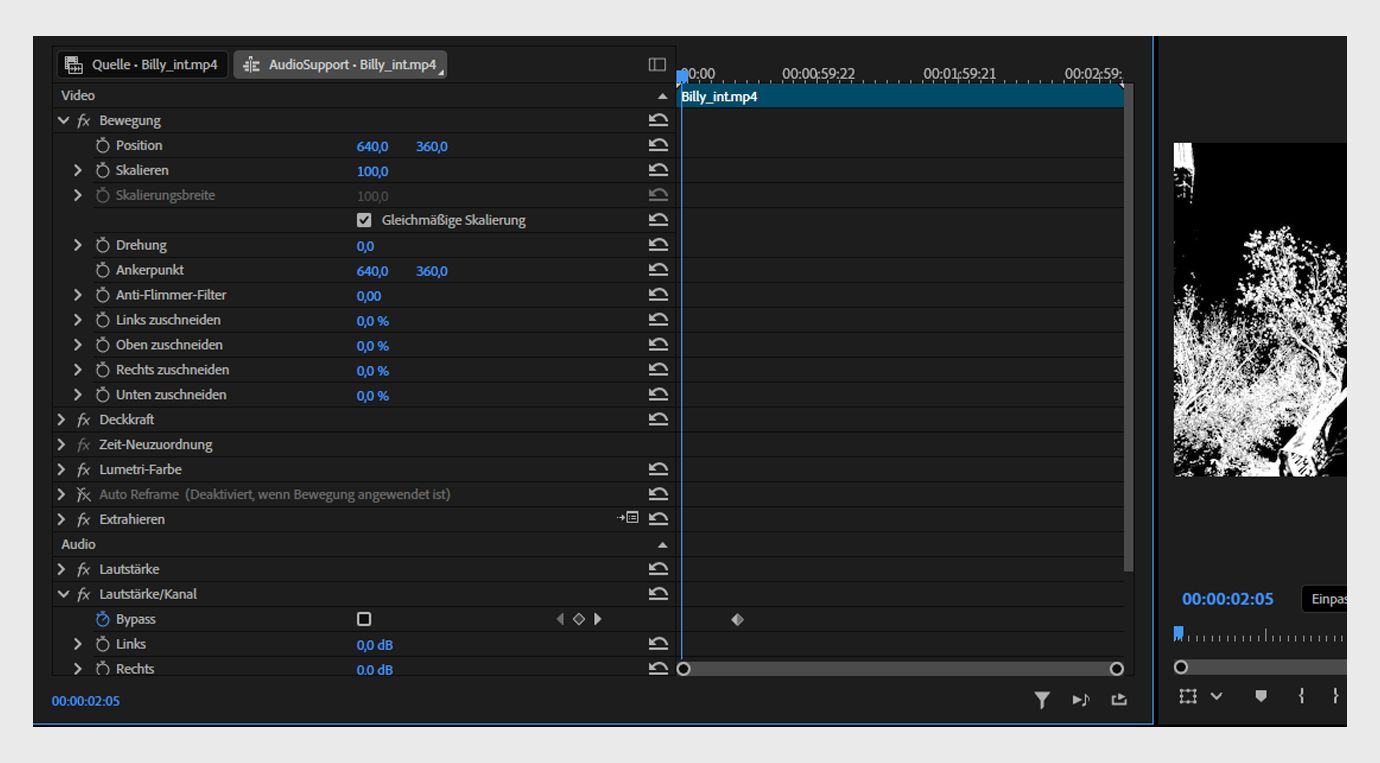Collapse the Video section with the arrow
This screenshot has height=763, width=1380.
662,96
